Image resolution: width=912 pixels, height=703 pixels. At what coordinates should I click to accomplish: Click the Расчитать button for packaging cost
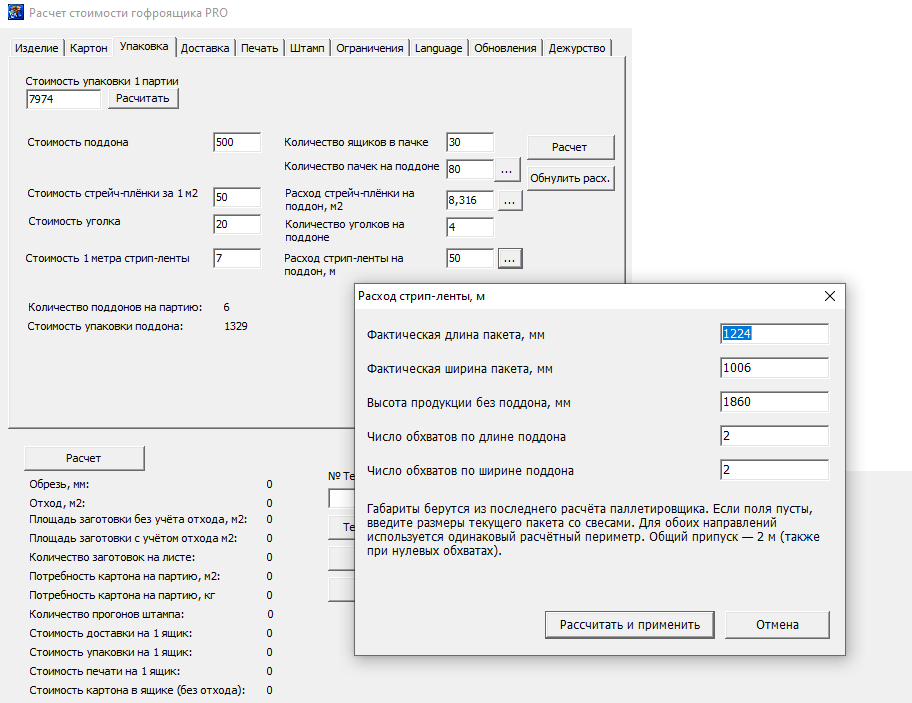[x=142, y=98]
